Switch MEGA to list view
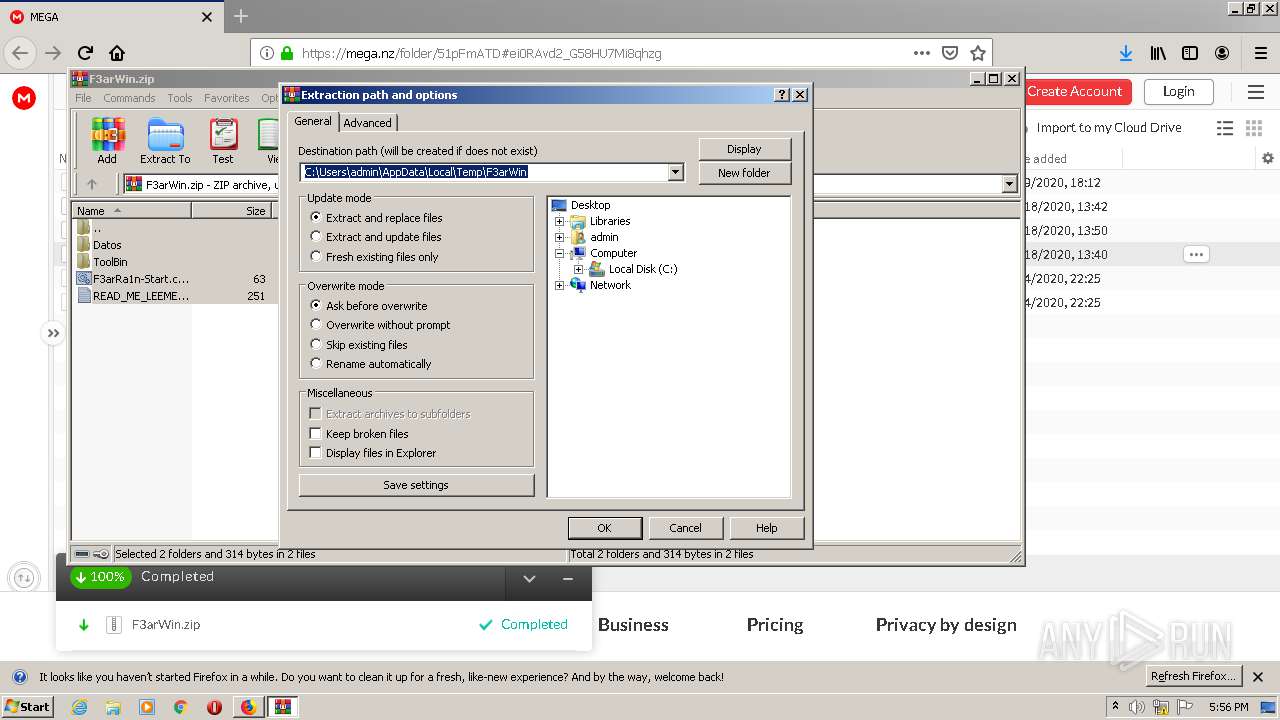 click(x=1225, y=128)
